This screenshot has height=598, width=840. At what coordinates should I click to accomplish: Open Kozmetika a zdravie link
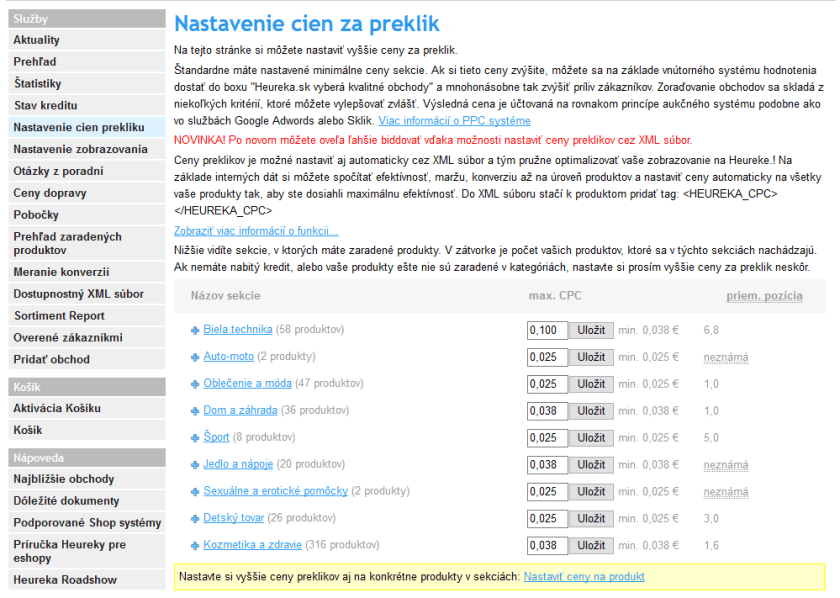(x=252, y=545)
